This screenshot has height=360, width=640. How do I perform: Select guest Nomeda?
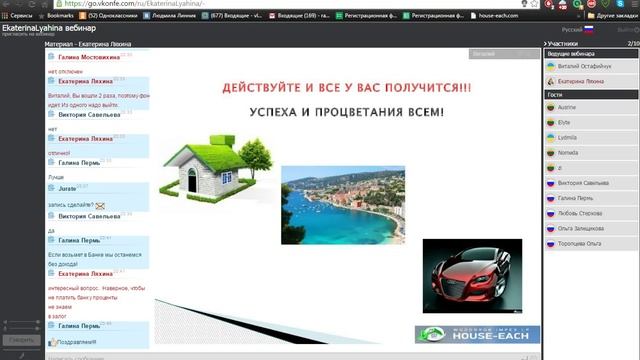[x=591, y=152]
